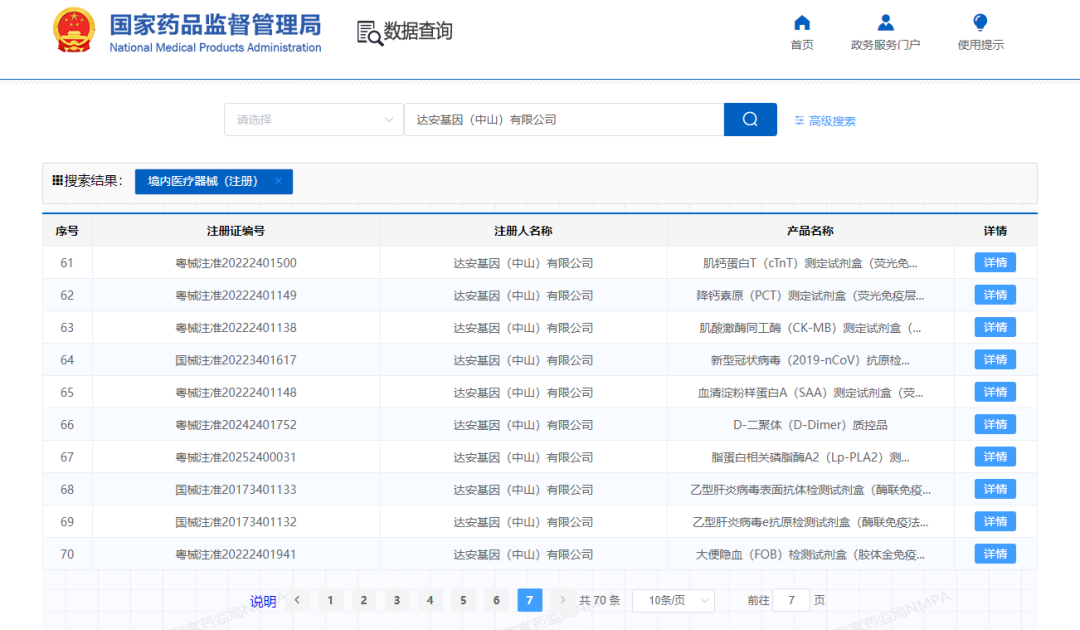The image size is (1080, 630).
Task: Open the 10条/页 page size dropdown
Action: pyautogui.click(x=673, y=600)
